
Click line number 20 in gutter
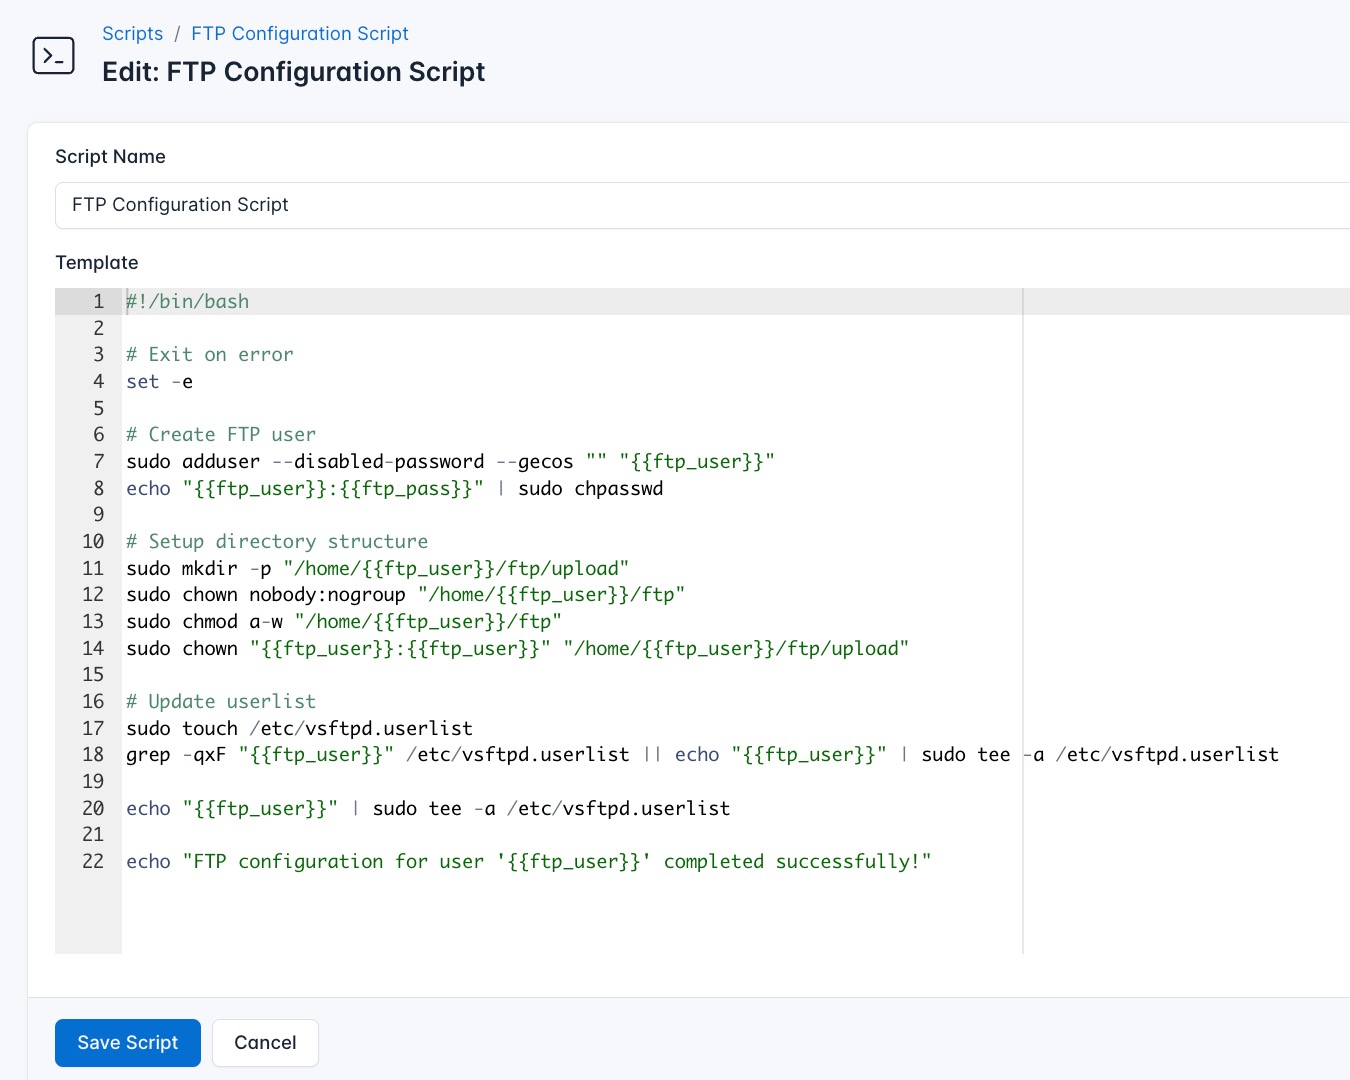93,809
